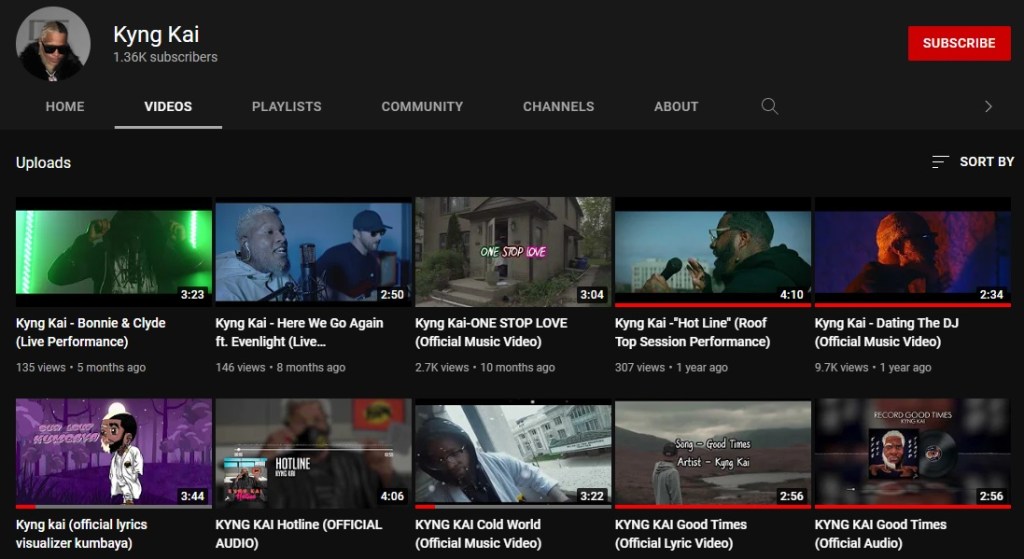Open the Dating The DJ video title link

[877, 332]
